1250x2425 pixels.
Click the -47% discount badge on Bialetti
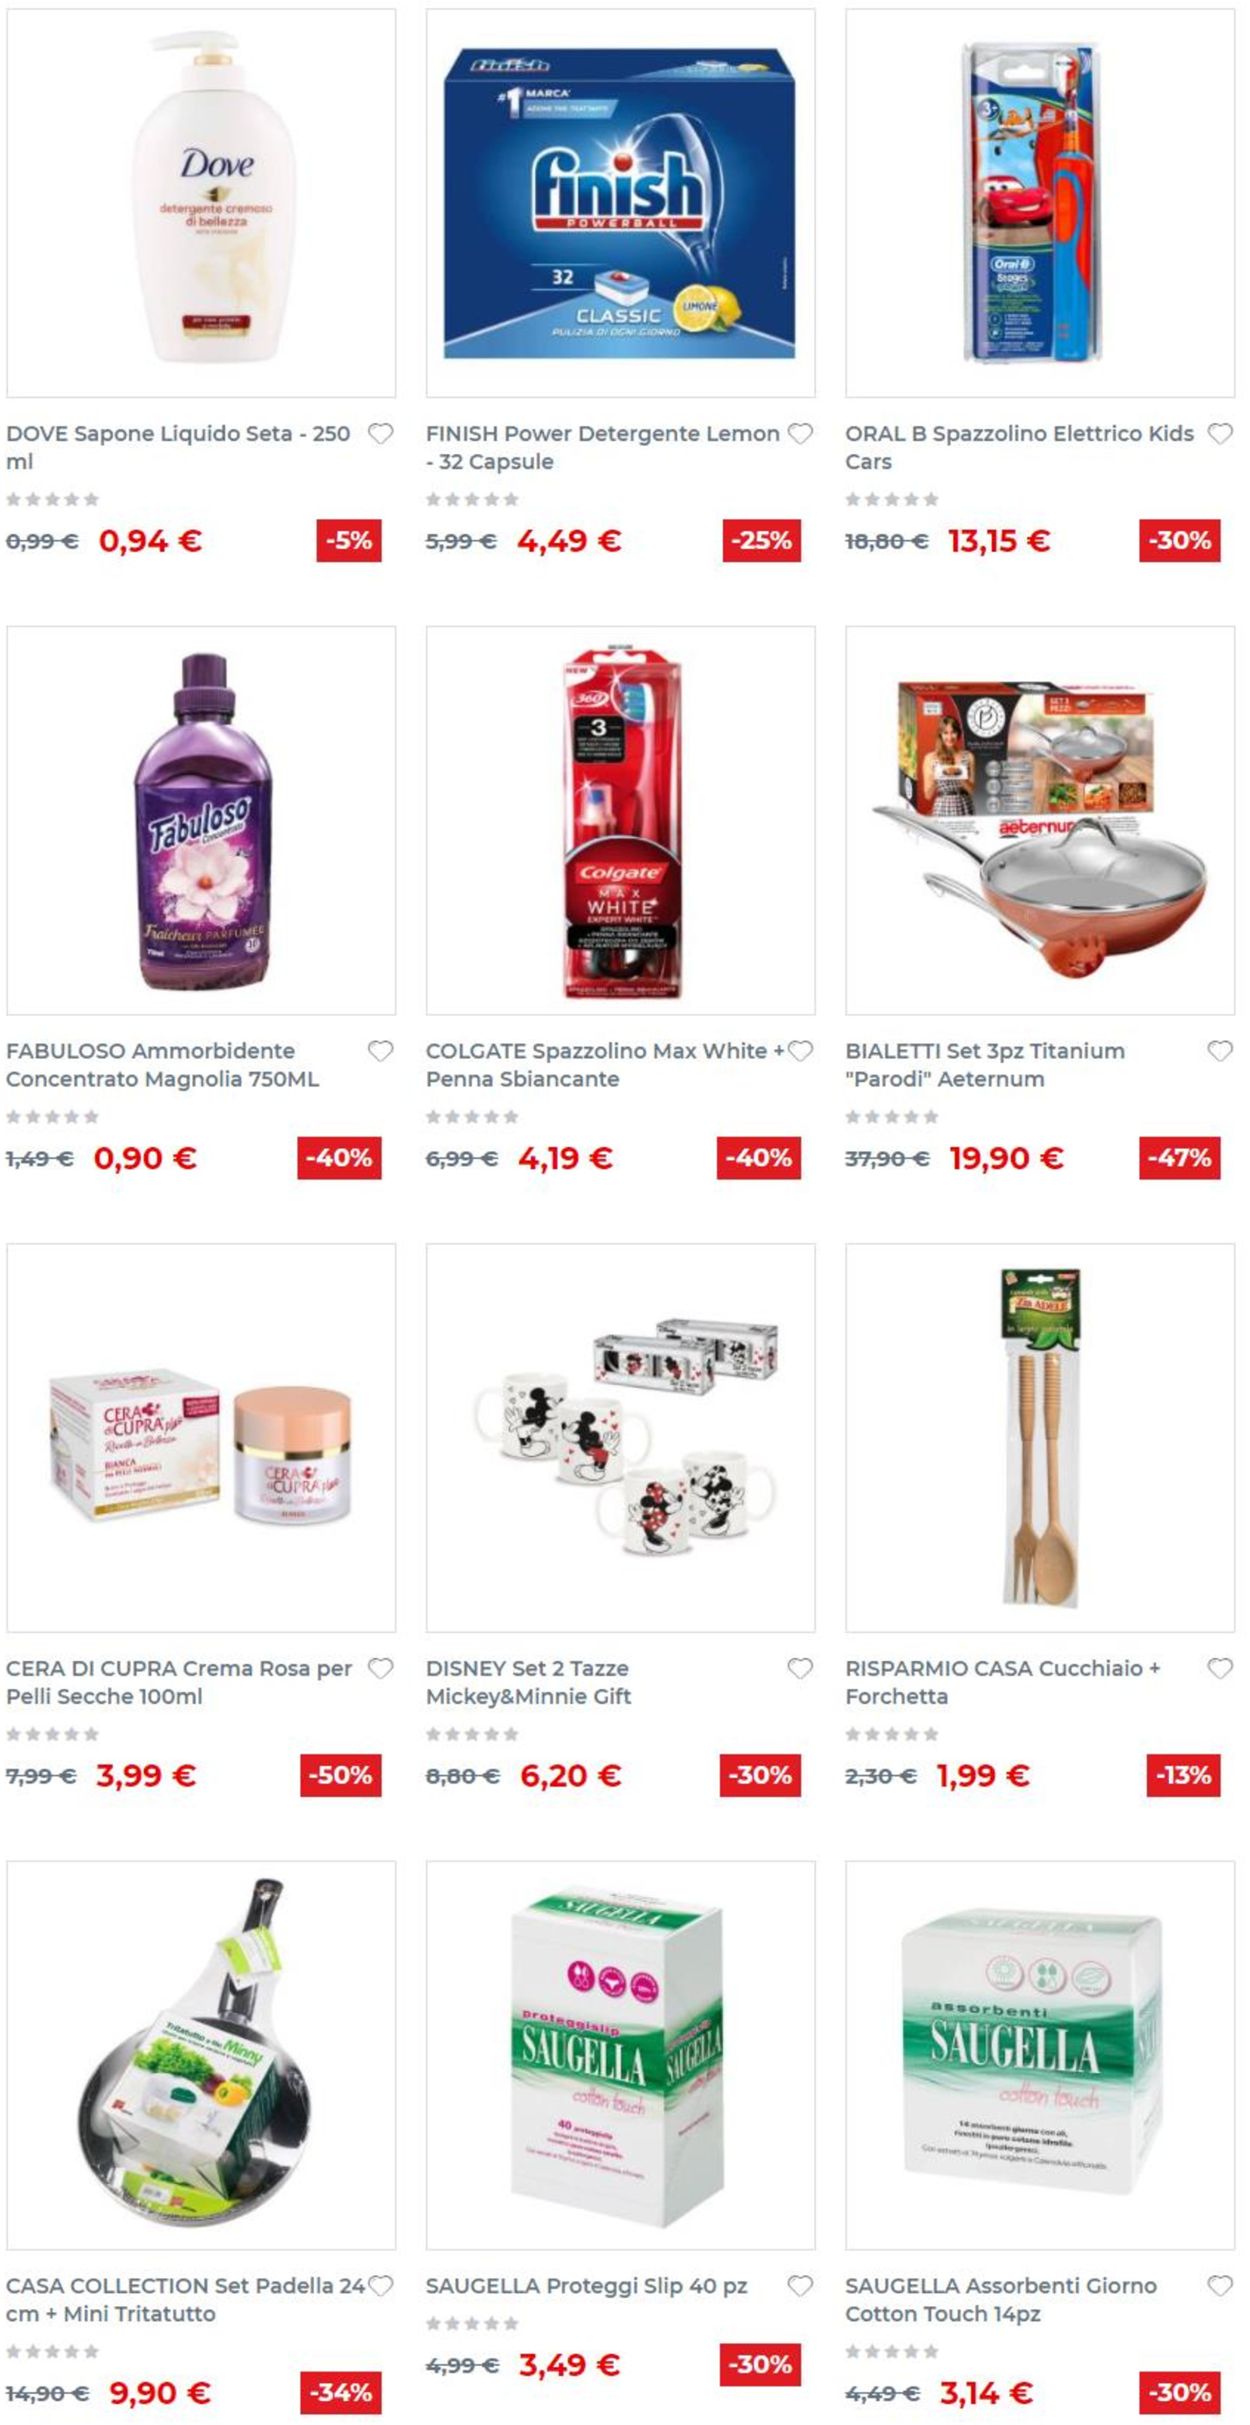pos(1179,1158)
